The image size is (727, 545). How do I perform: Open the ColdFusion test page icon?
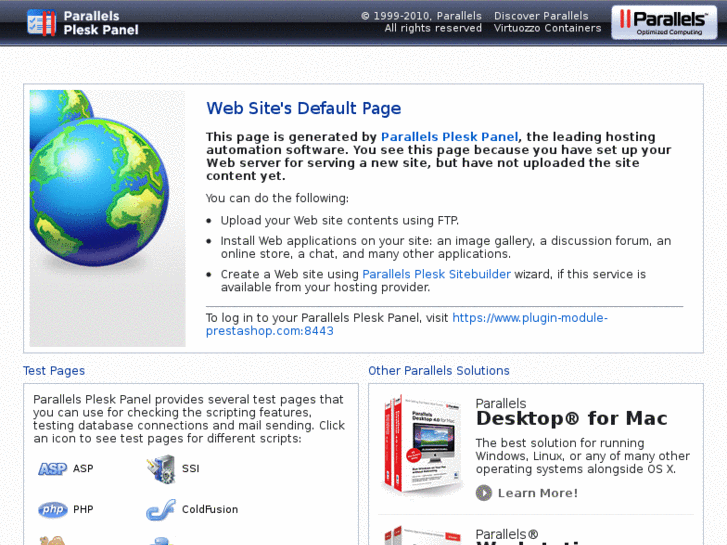click(161, 510)
